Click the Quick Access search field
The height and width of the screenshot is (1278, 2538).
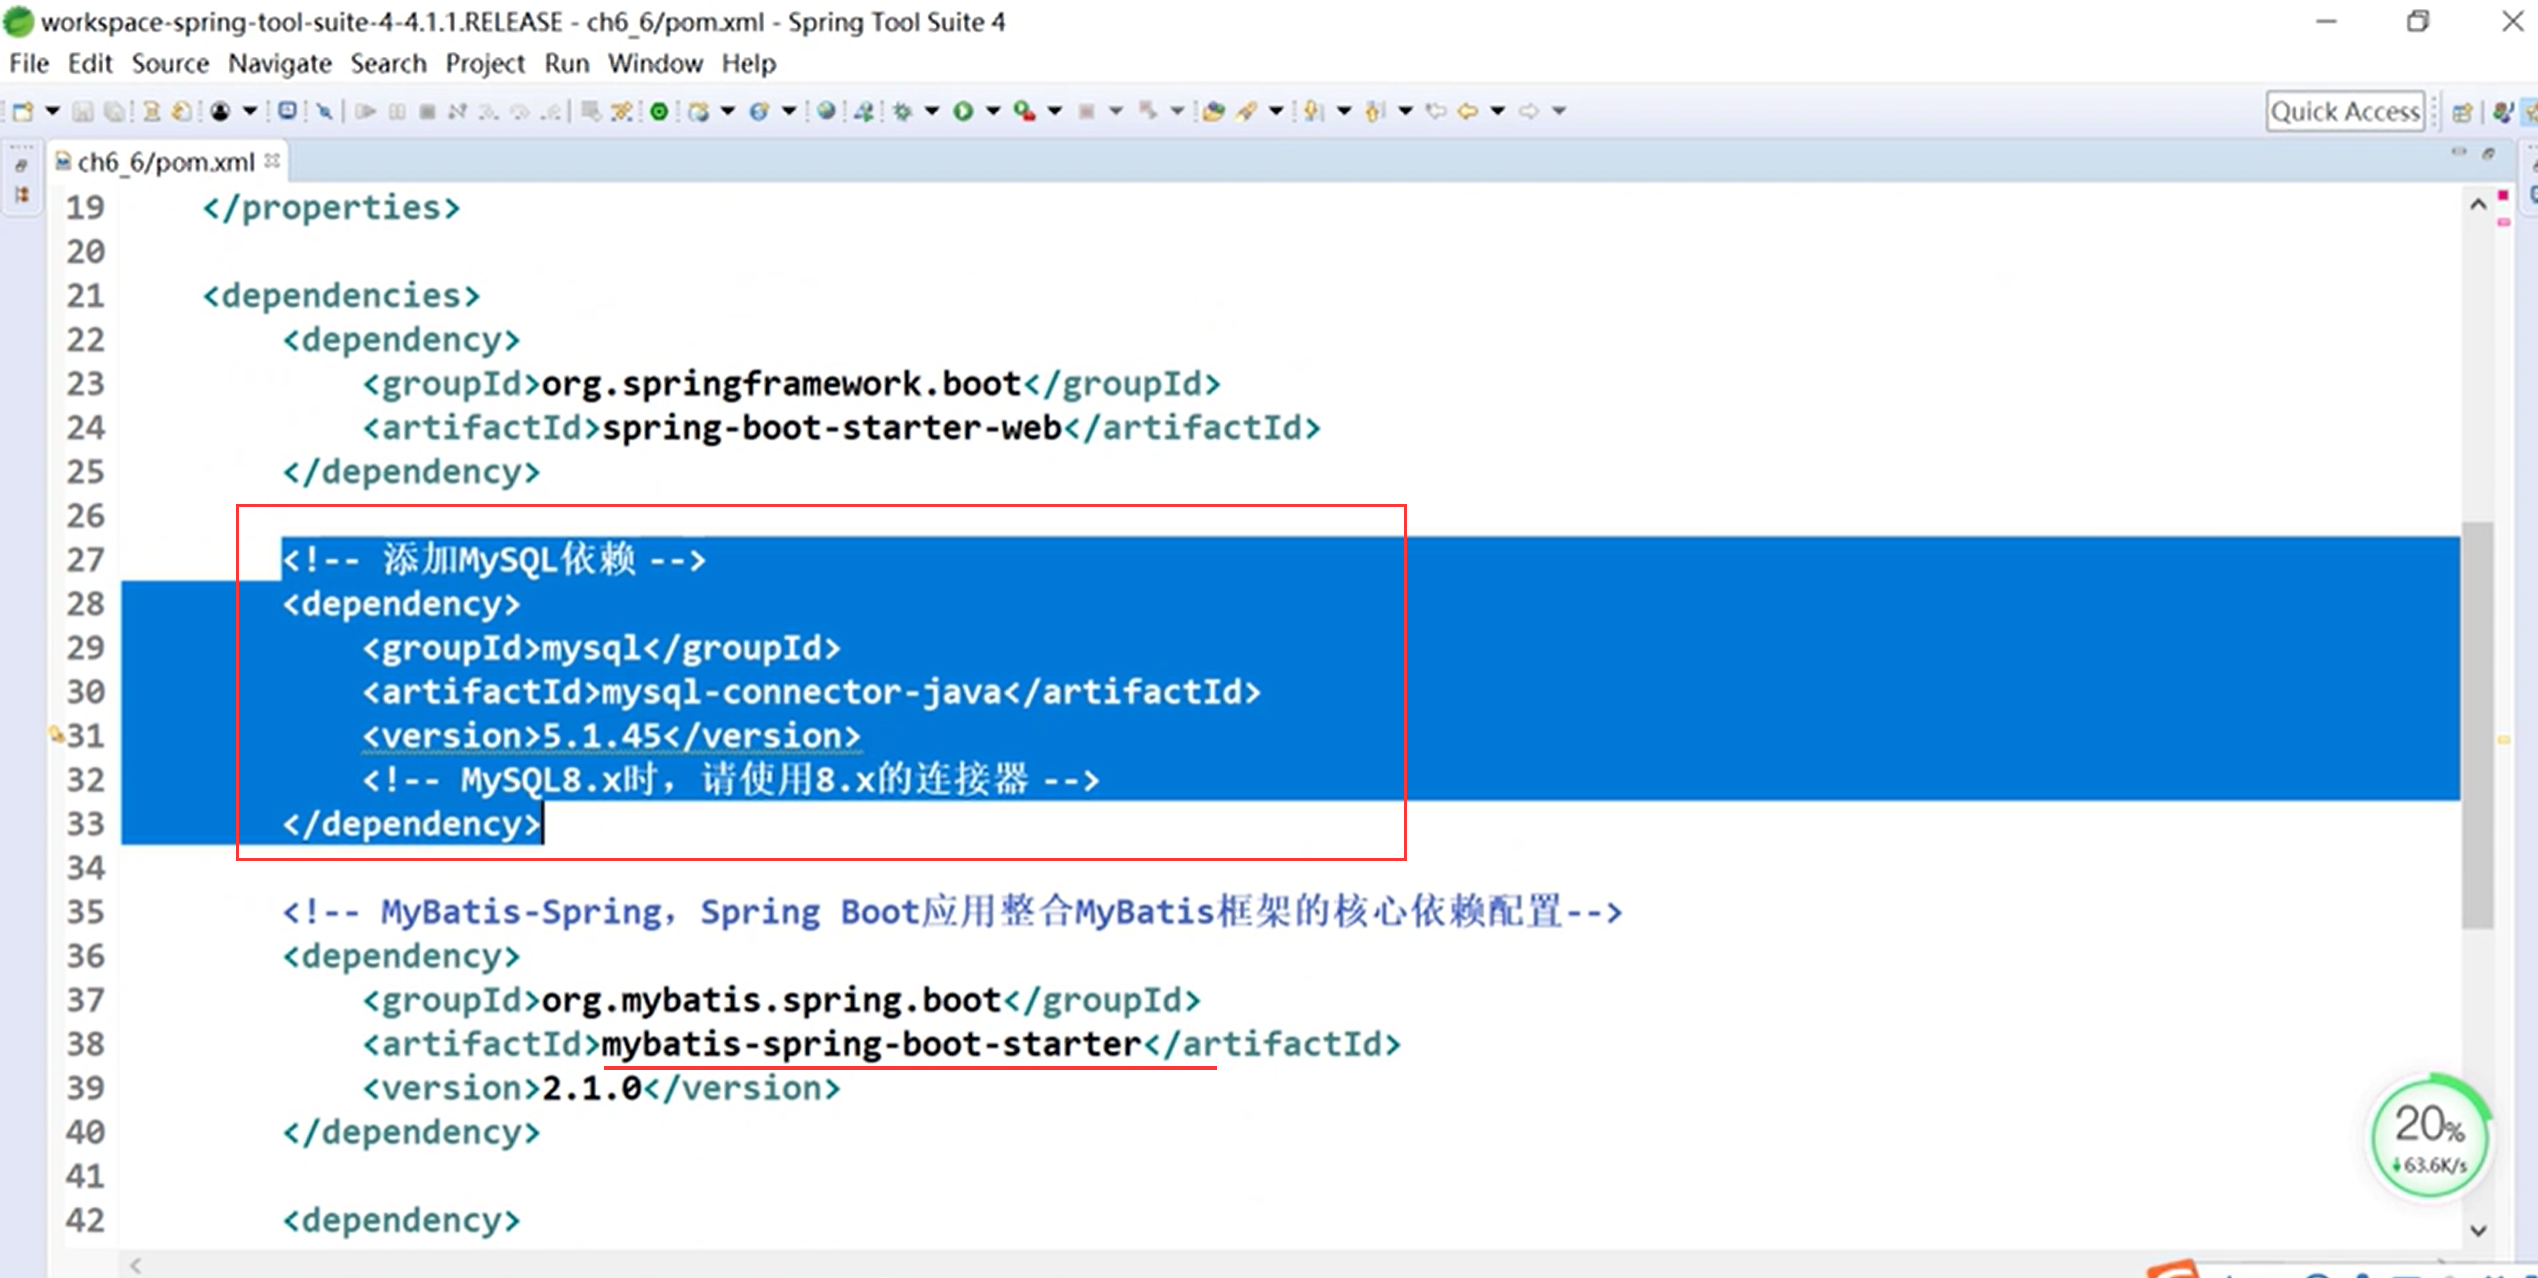point(2344,111)
